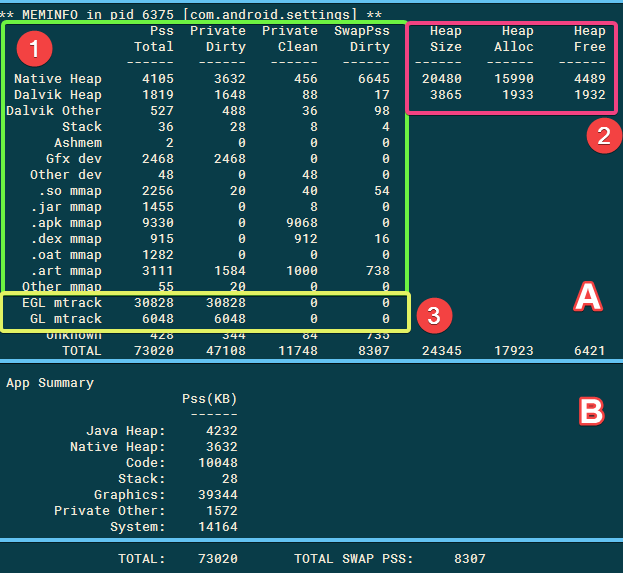623x573 pixels.
Task: Click the MEMINFO header line for com.android.settings
Action: 191,15
